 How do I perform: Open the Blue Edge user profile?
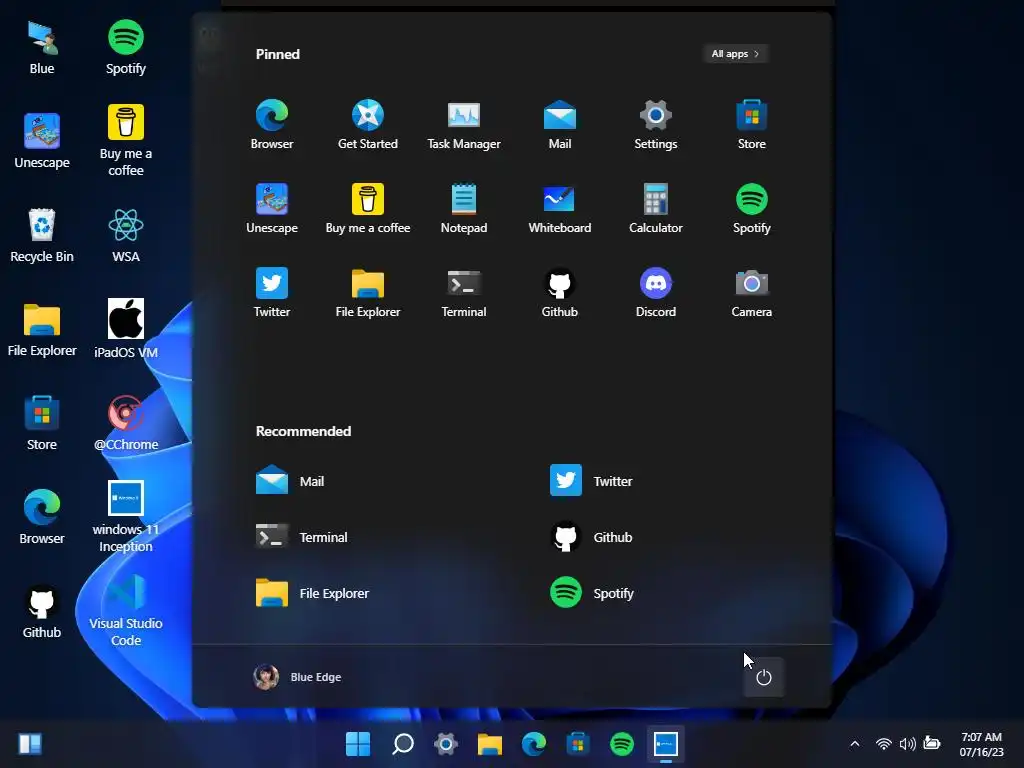point(297,677)
